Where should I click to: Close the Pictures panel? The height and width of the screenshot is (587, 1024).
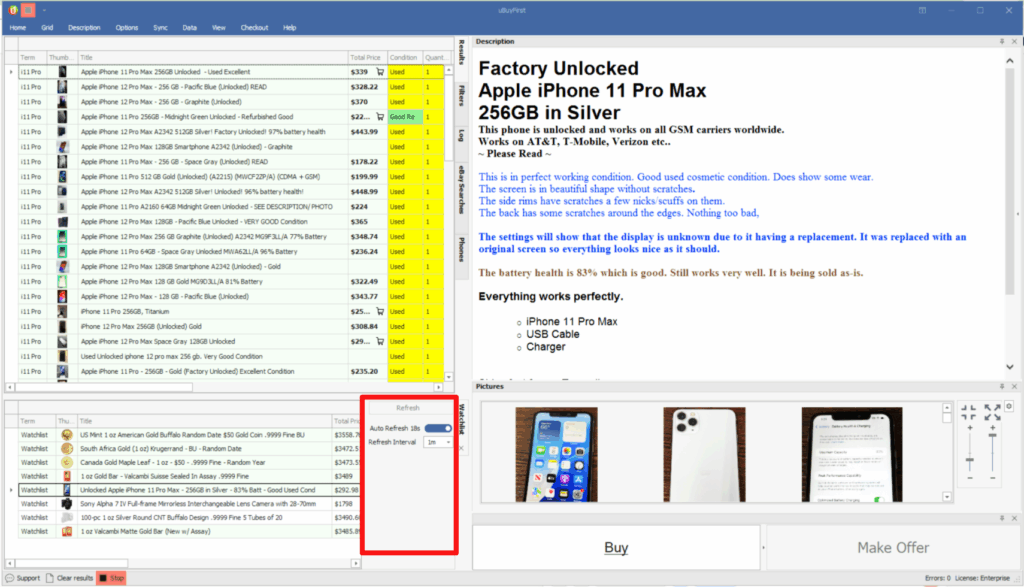click(x=1014, y=387)
